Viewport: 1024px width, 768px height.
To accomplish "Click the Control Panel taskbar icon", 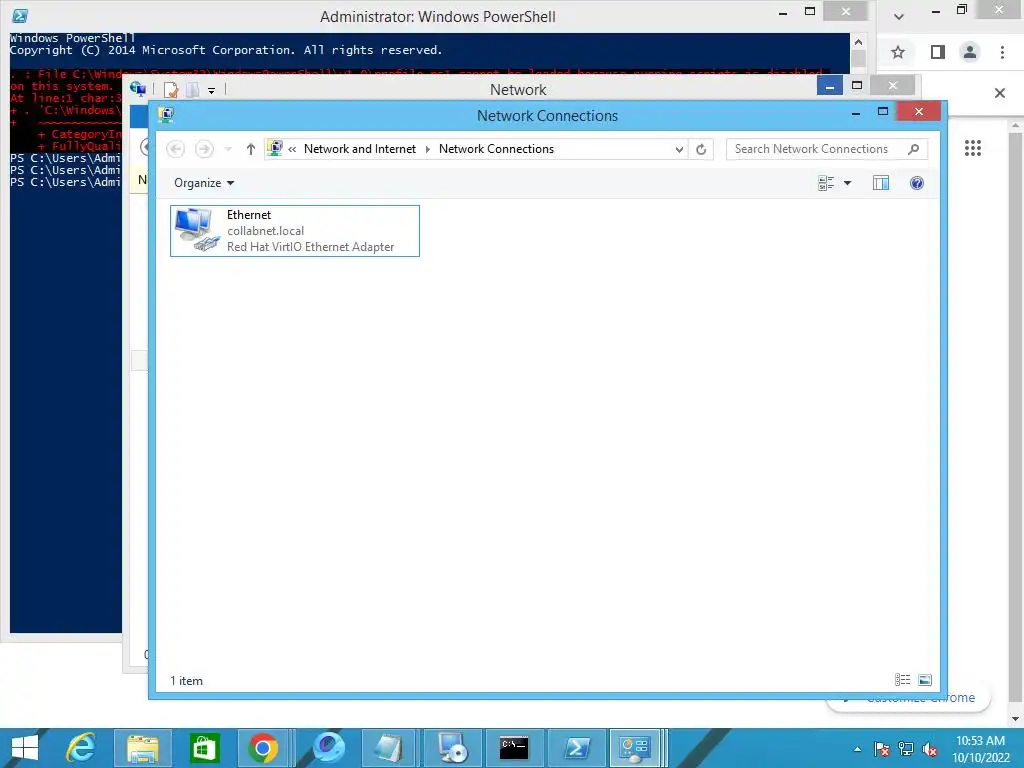I will tap(635, 748).
